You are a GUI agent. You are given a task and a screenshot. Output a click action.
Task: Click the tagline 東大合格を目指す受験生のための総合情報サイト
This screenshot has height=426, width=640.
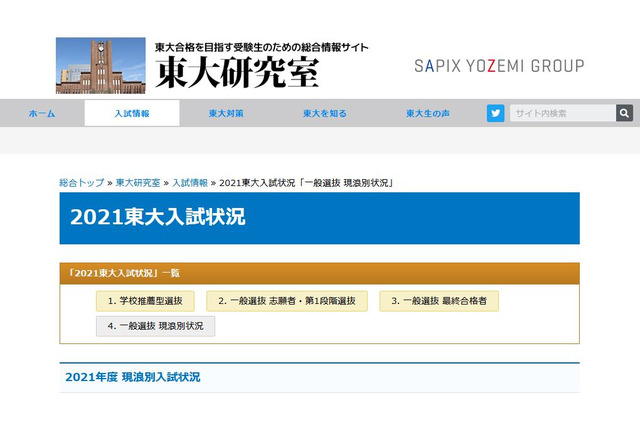click(262, 47)
